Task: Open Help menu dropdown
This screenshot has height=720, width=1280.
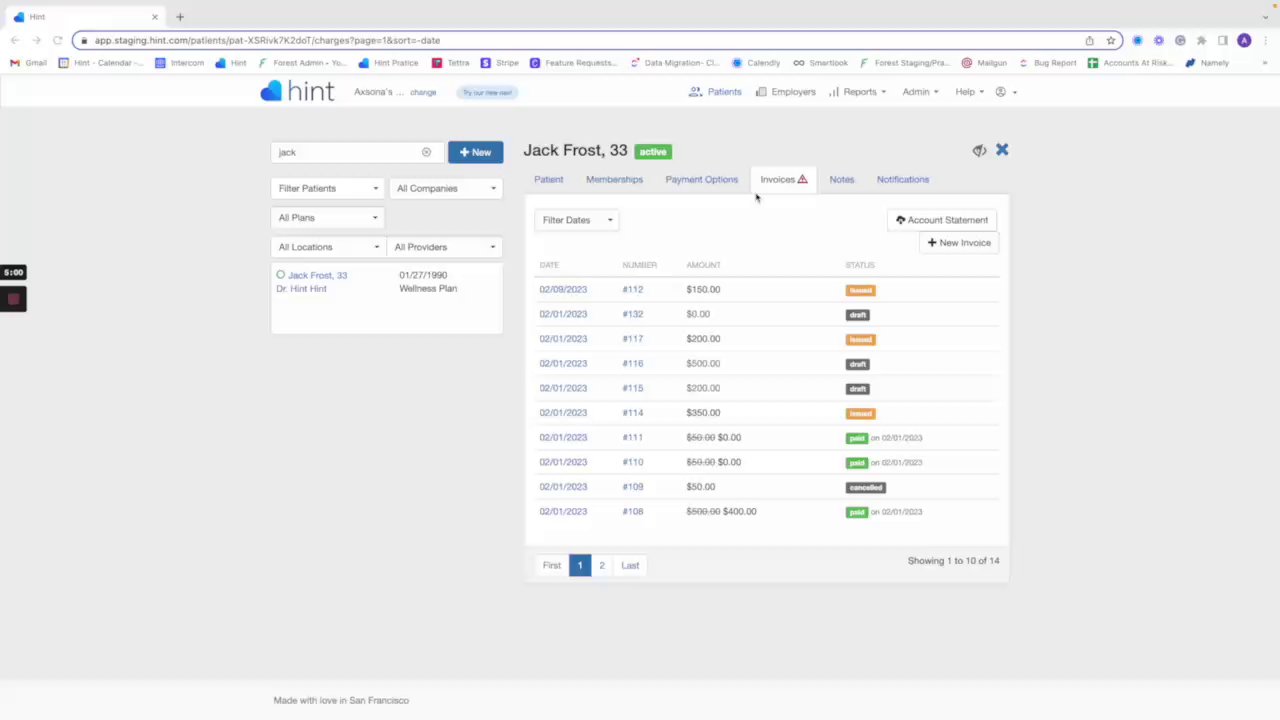Action: 969,92
